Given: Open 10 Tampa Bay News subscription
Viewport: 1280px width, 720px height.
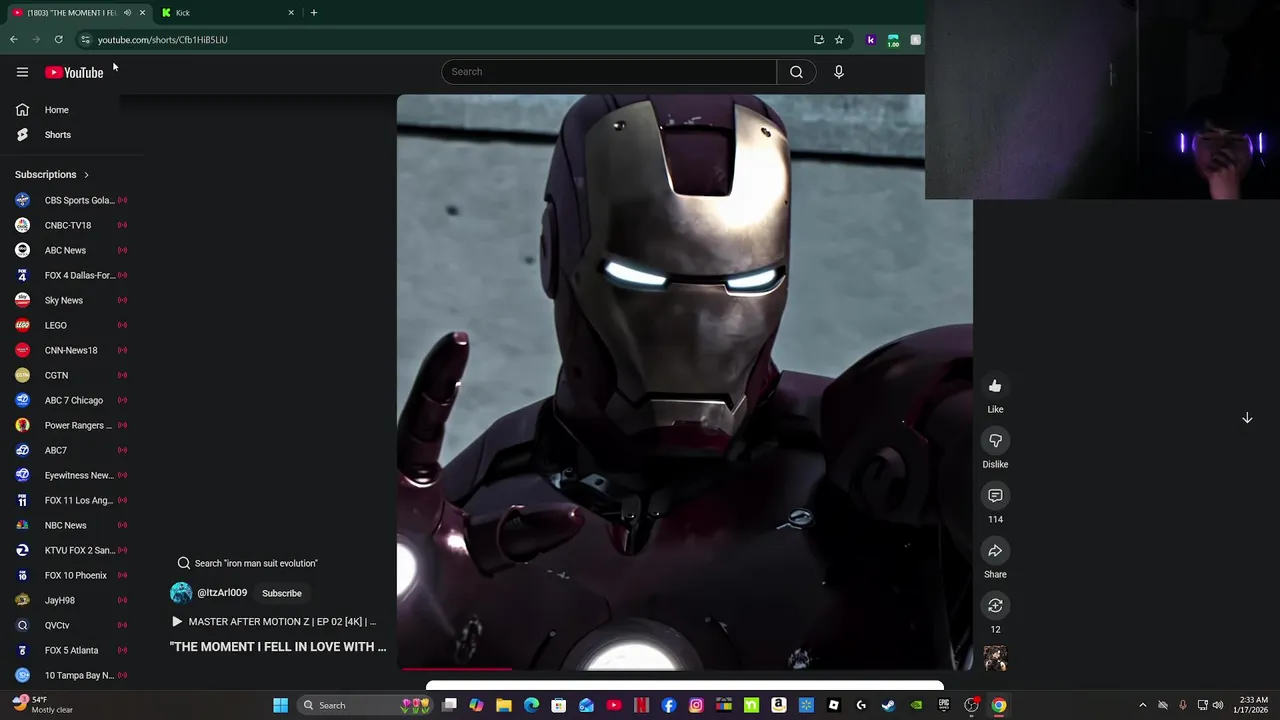Looking at the screenshot, I should (70, 675).
